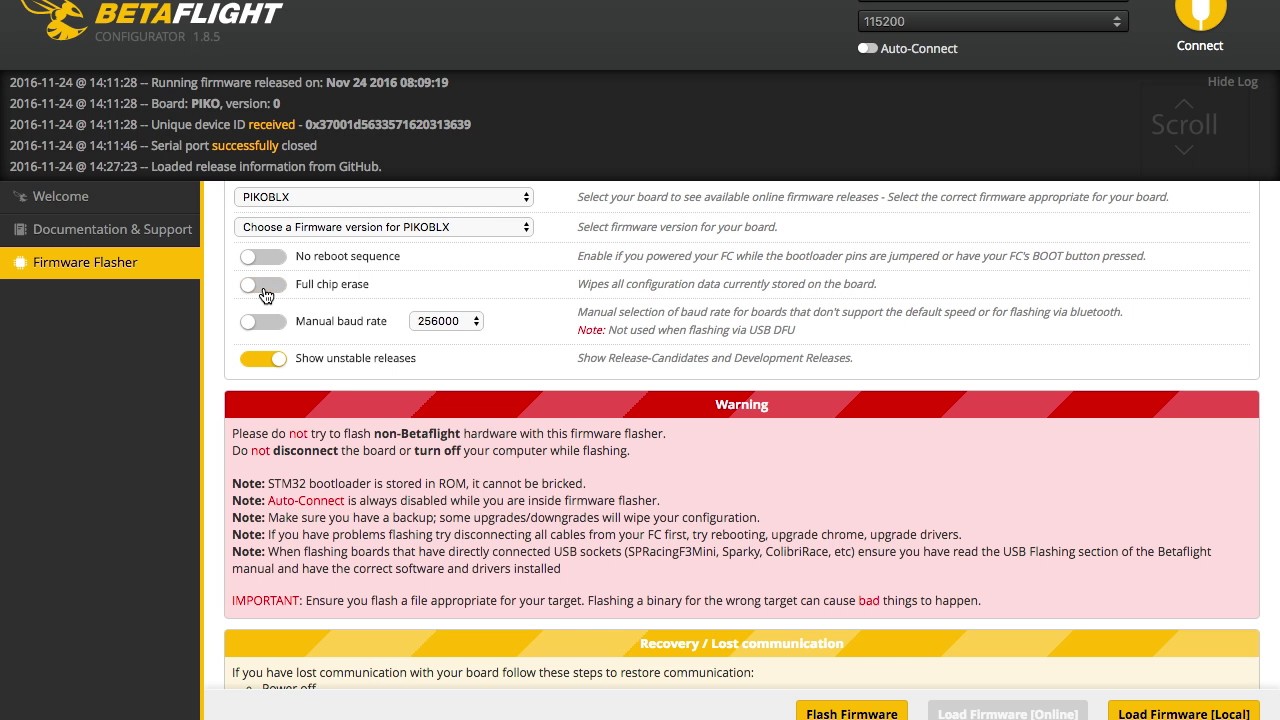Click the red Warning header
This screenshot has height=720, width=1280.
(x=742, y=405)
